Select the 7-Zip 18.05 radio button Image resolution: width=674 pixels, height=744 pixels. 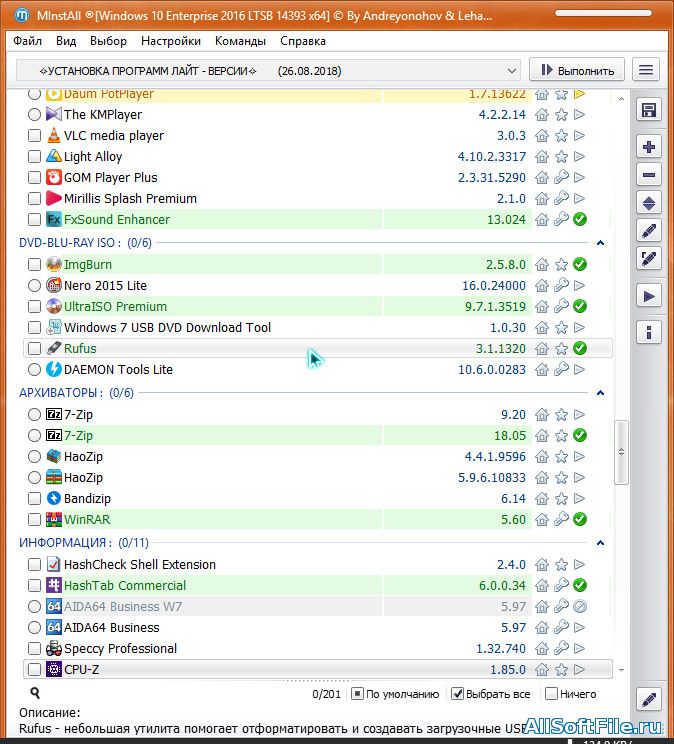click(x=34, y=436)
